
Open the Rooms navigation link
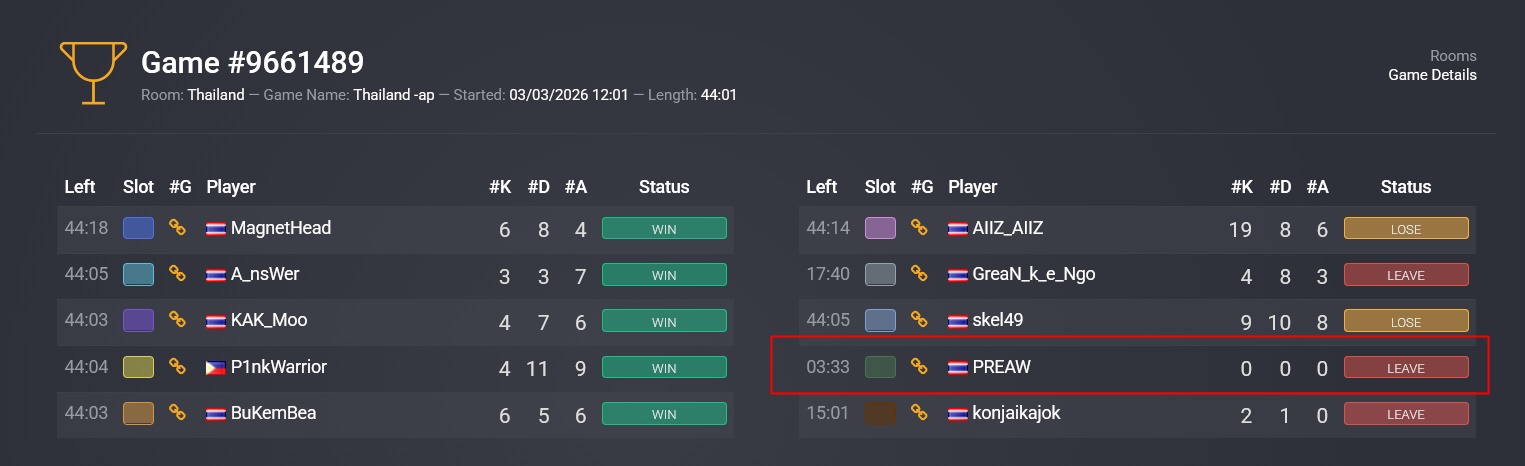pyautogui.click(x=1453, y=56)
